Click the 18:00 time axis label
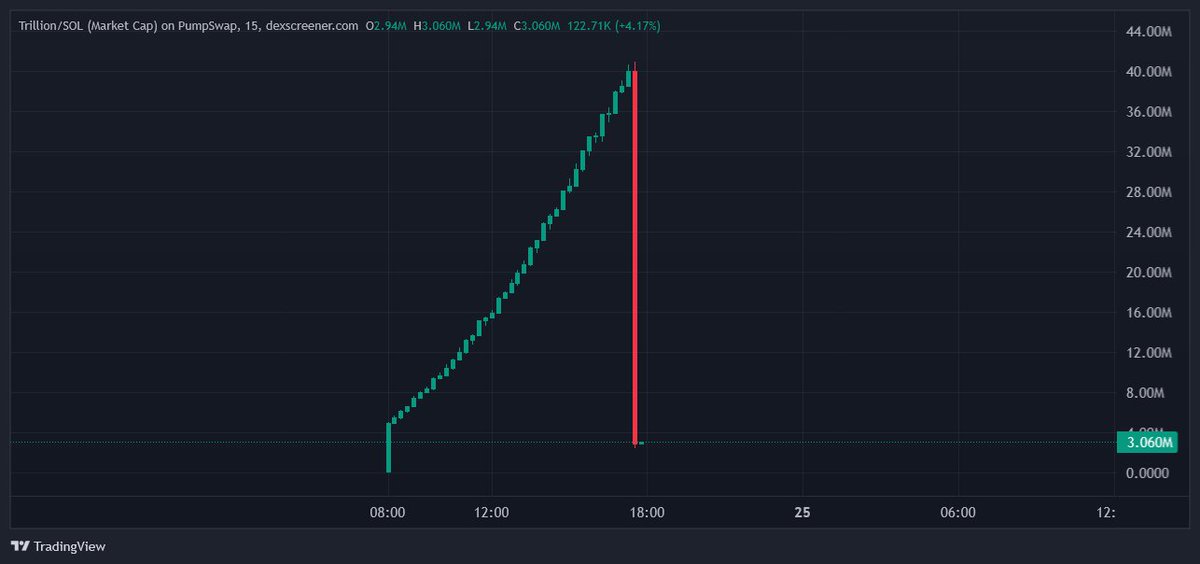The width and height of the screenshot is (1200, 564). [647, 512]
